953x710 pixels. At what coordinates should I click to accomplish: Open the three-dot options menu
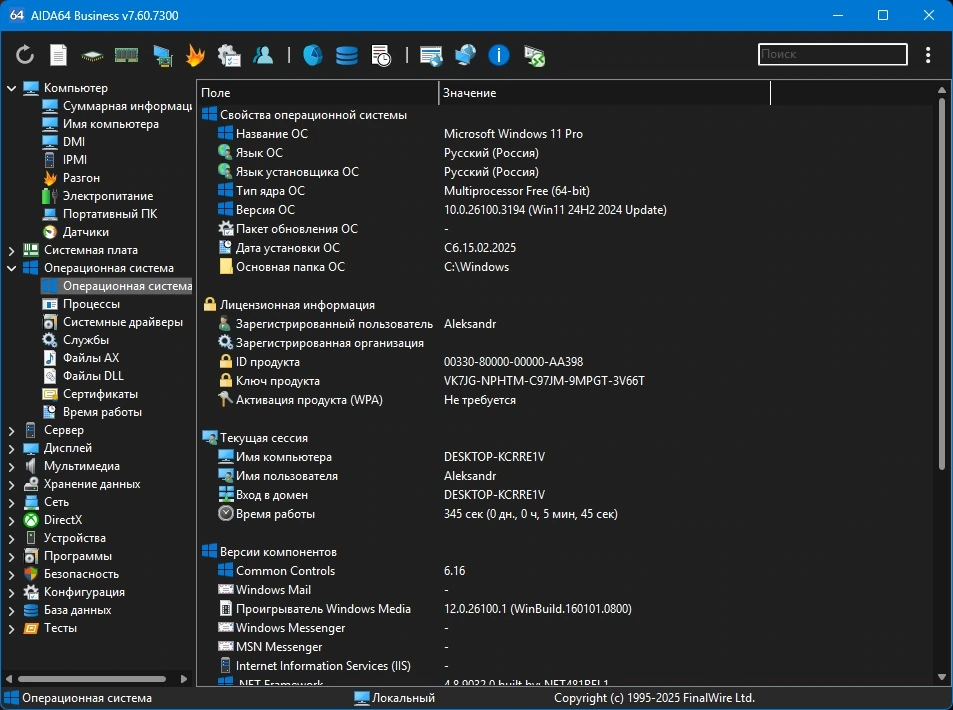(927, 55)
